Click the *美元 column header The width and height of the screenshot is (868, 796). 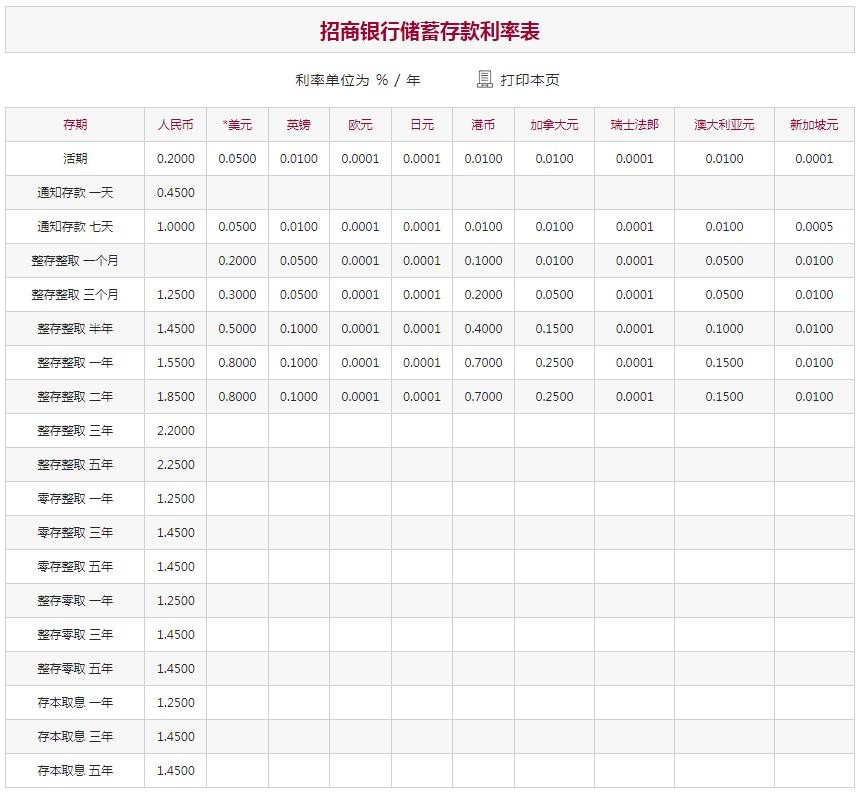point(237,125)
